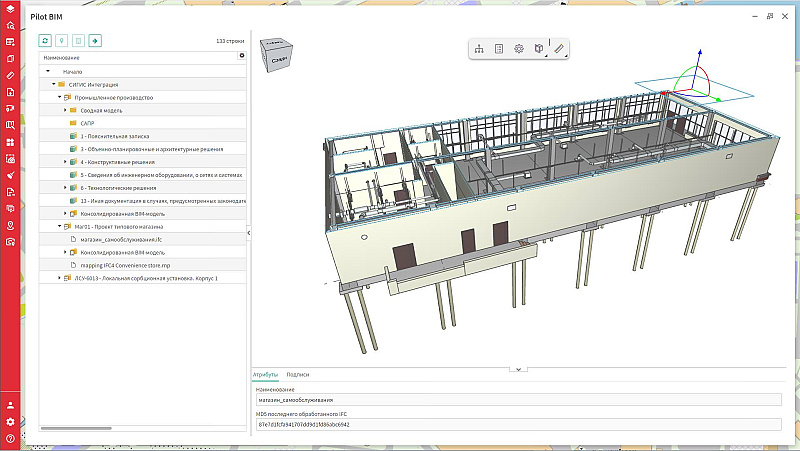Switch to the Подписи tab
This screenshot has width=800, height=451.
click(x=297, y=374)
